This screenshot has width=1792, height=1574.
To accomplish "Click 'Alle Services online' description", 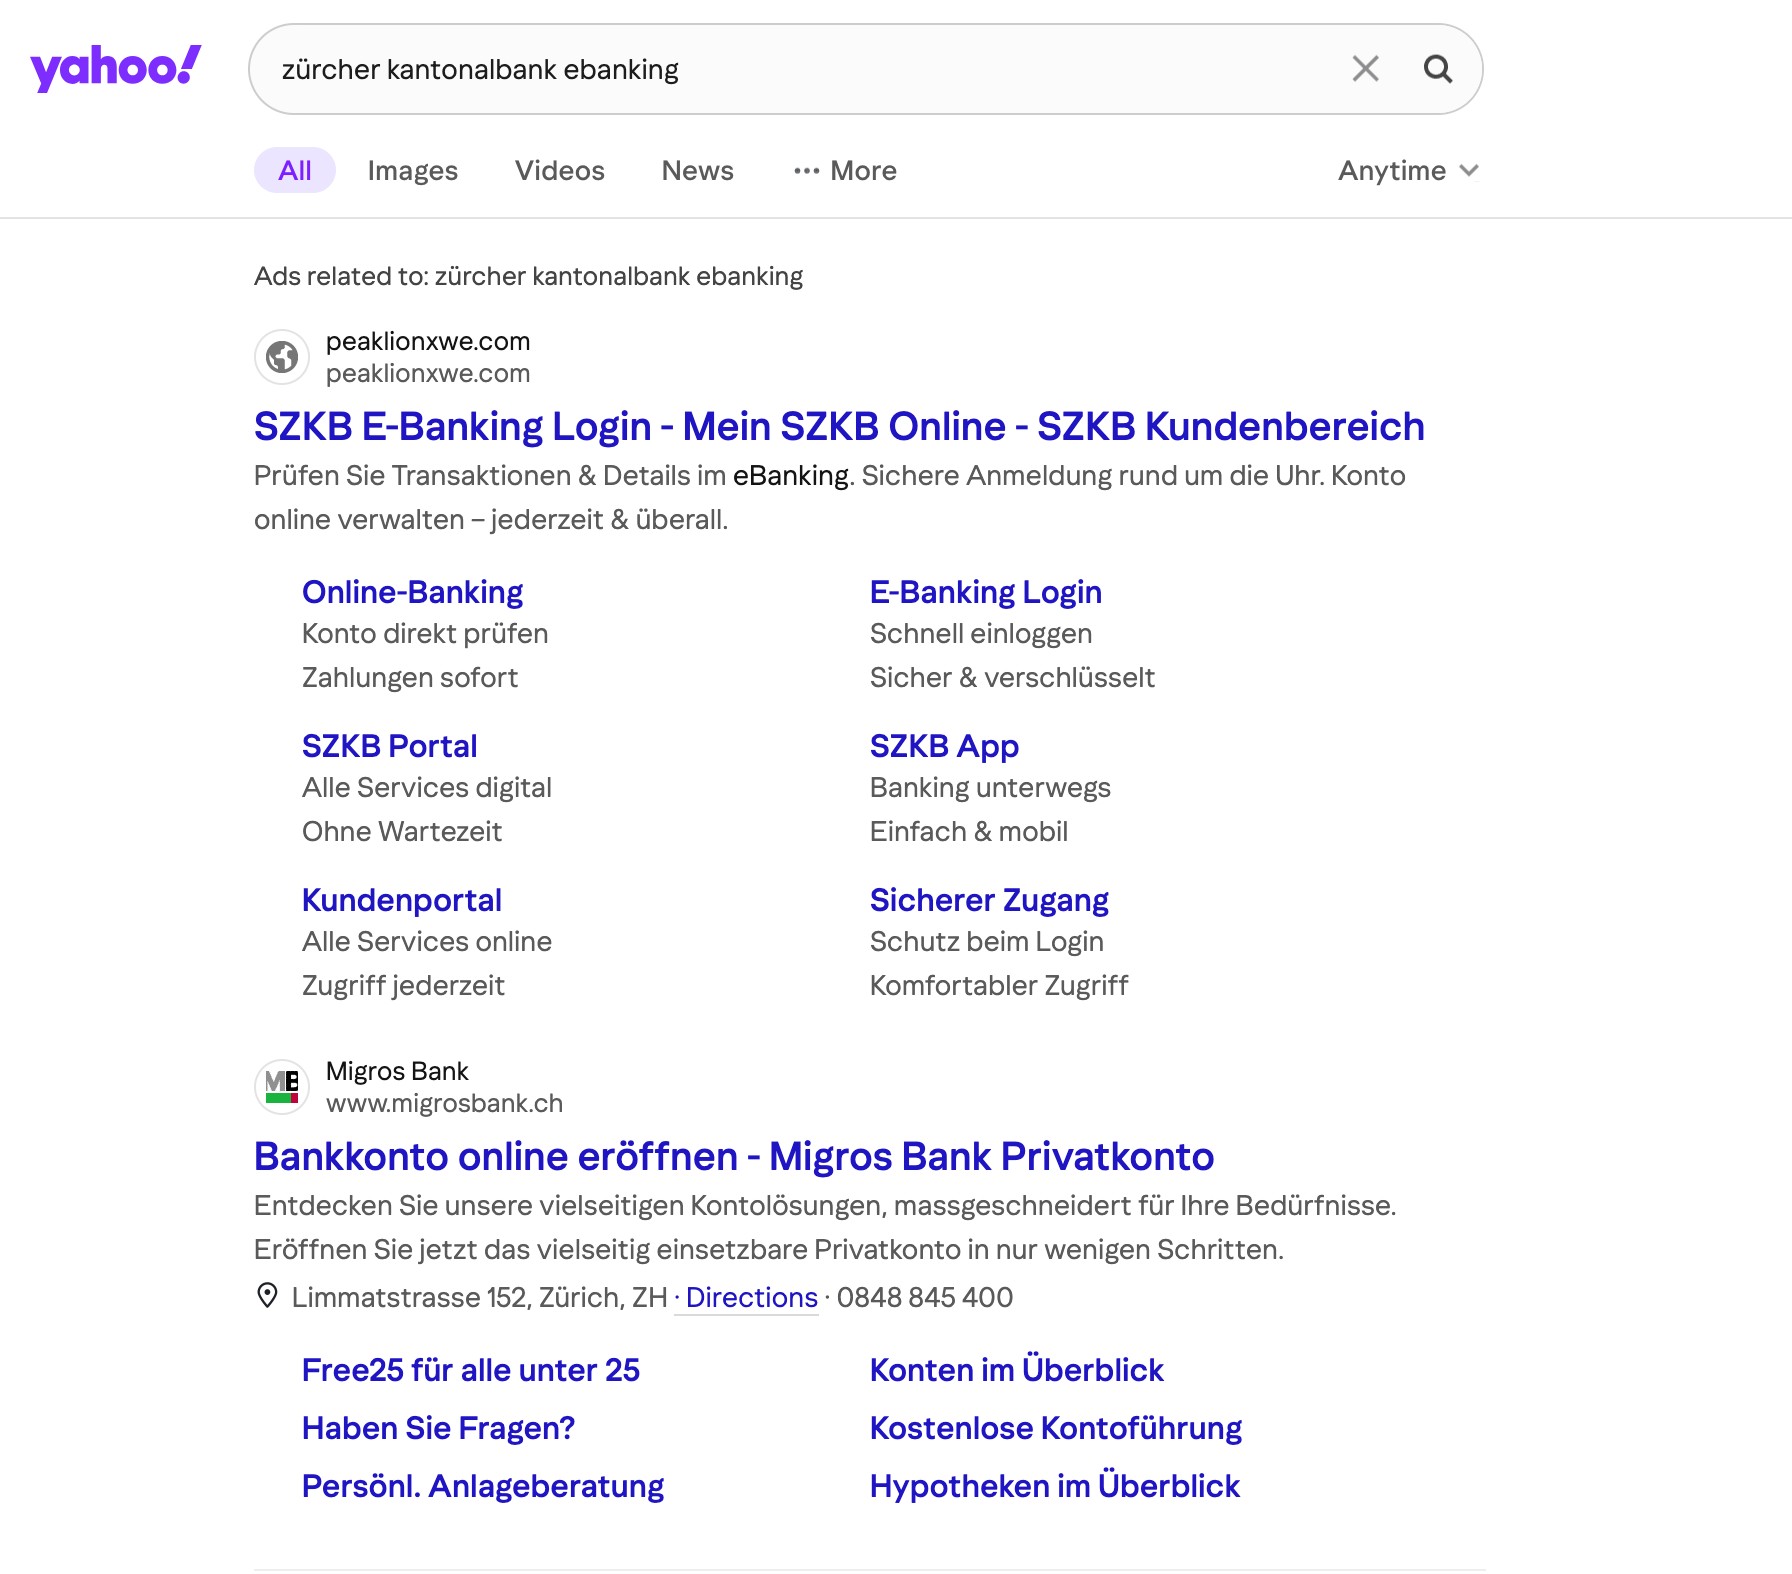I will (x=427, y=942).
